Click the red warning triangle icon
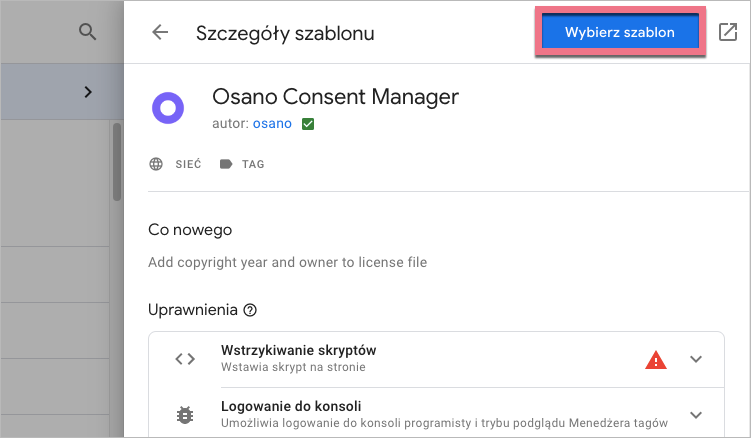751x438 pixels. click(655, 359)
